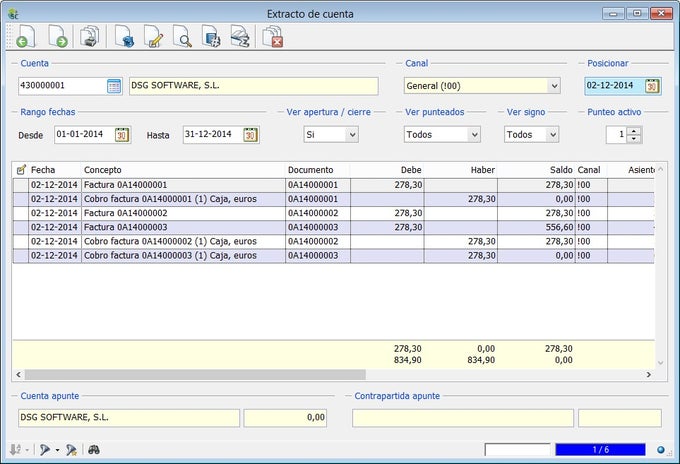The width and height of the screenshot is (680, 464).
Task: Click the binoculars find icon in status bar
Action: [x=94, y=450]
